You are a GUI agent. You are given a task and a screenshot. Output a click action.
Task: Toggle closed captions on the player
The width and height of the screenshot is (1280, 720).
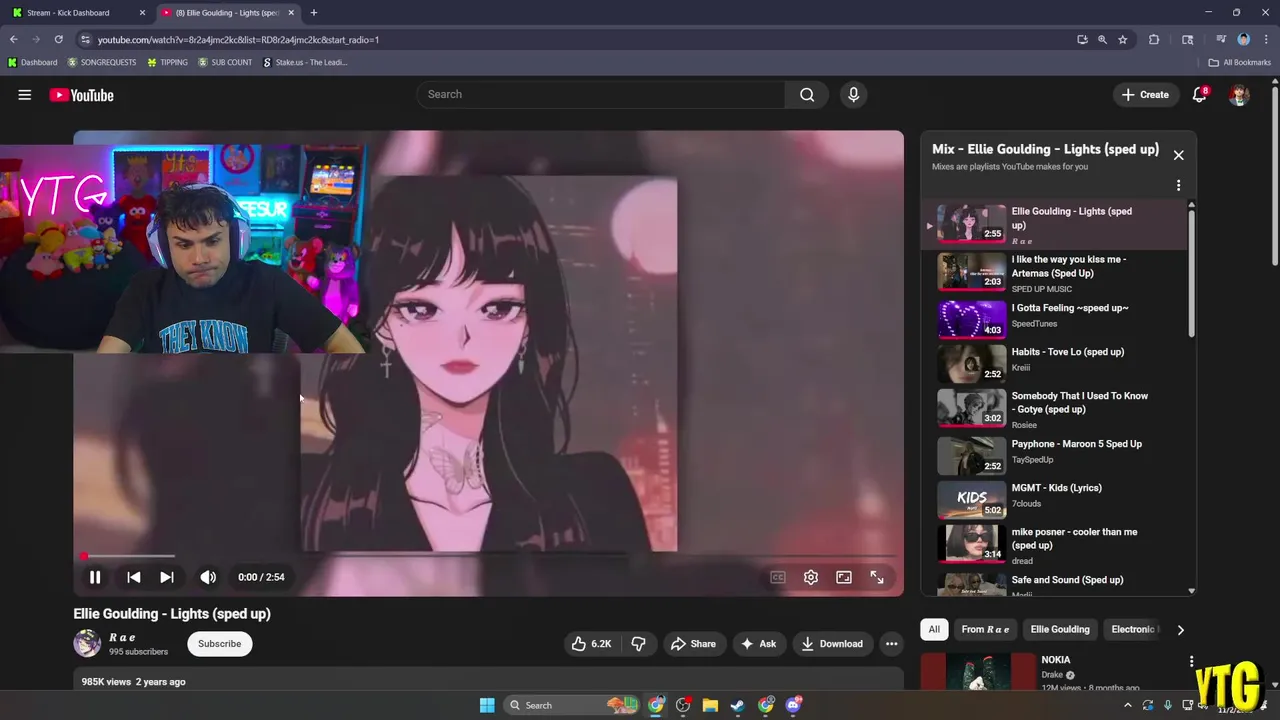tap(778, 577)
